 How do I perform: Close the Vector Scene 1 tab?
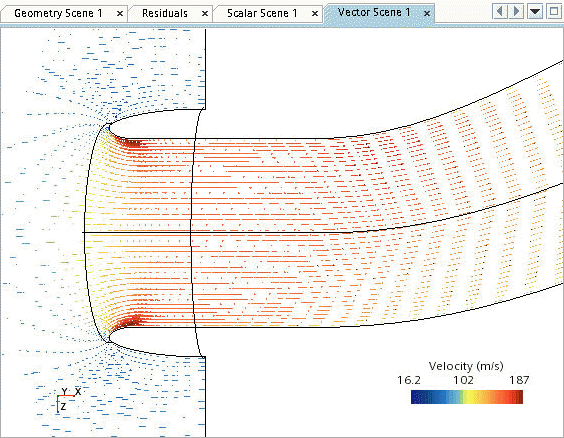[427, 14]
